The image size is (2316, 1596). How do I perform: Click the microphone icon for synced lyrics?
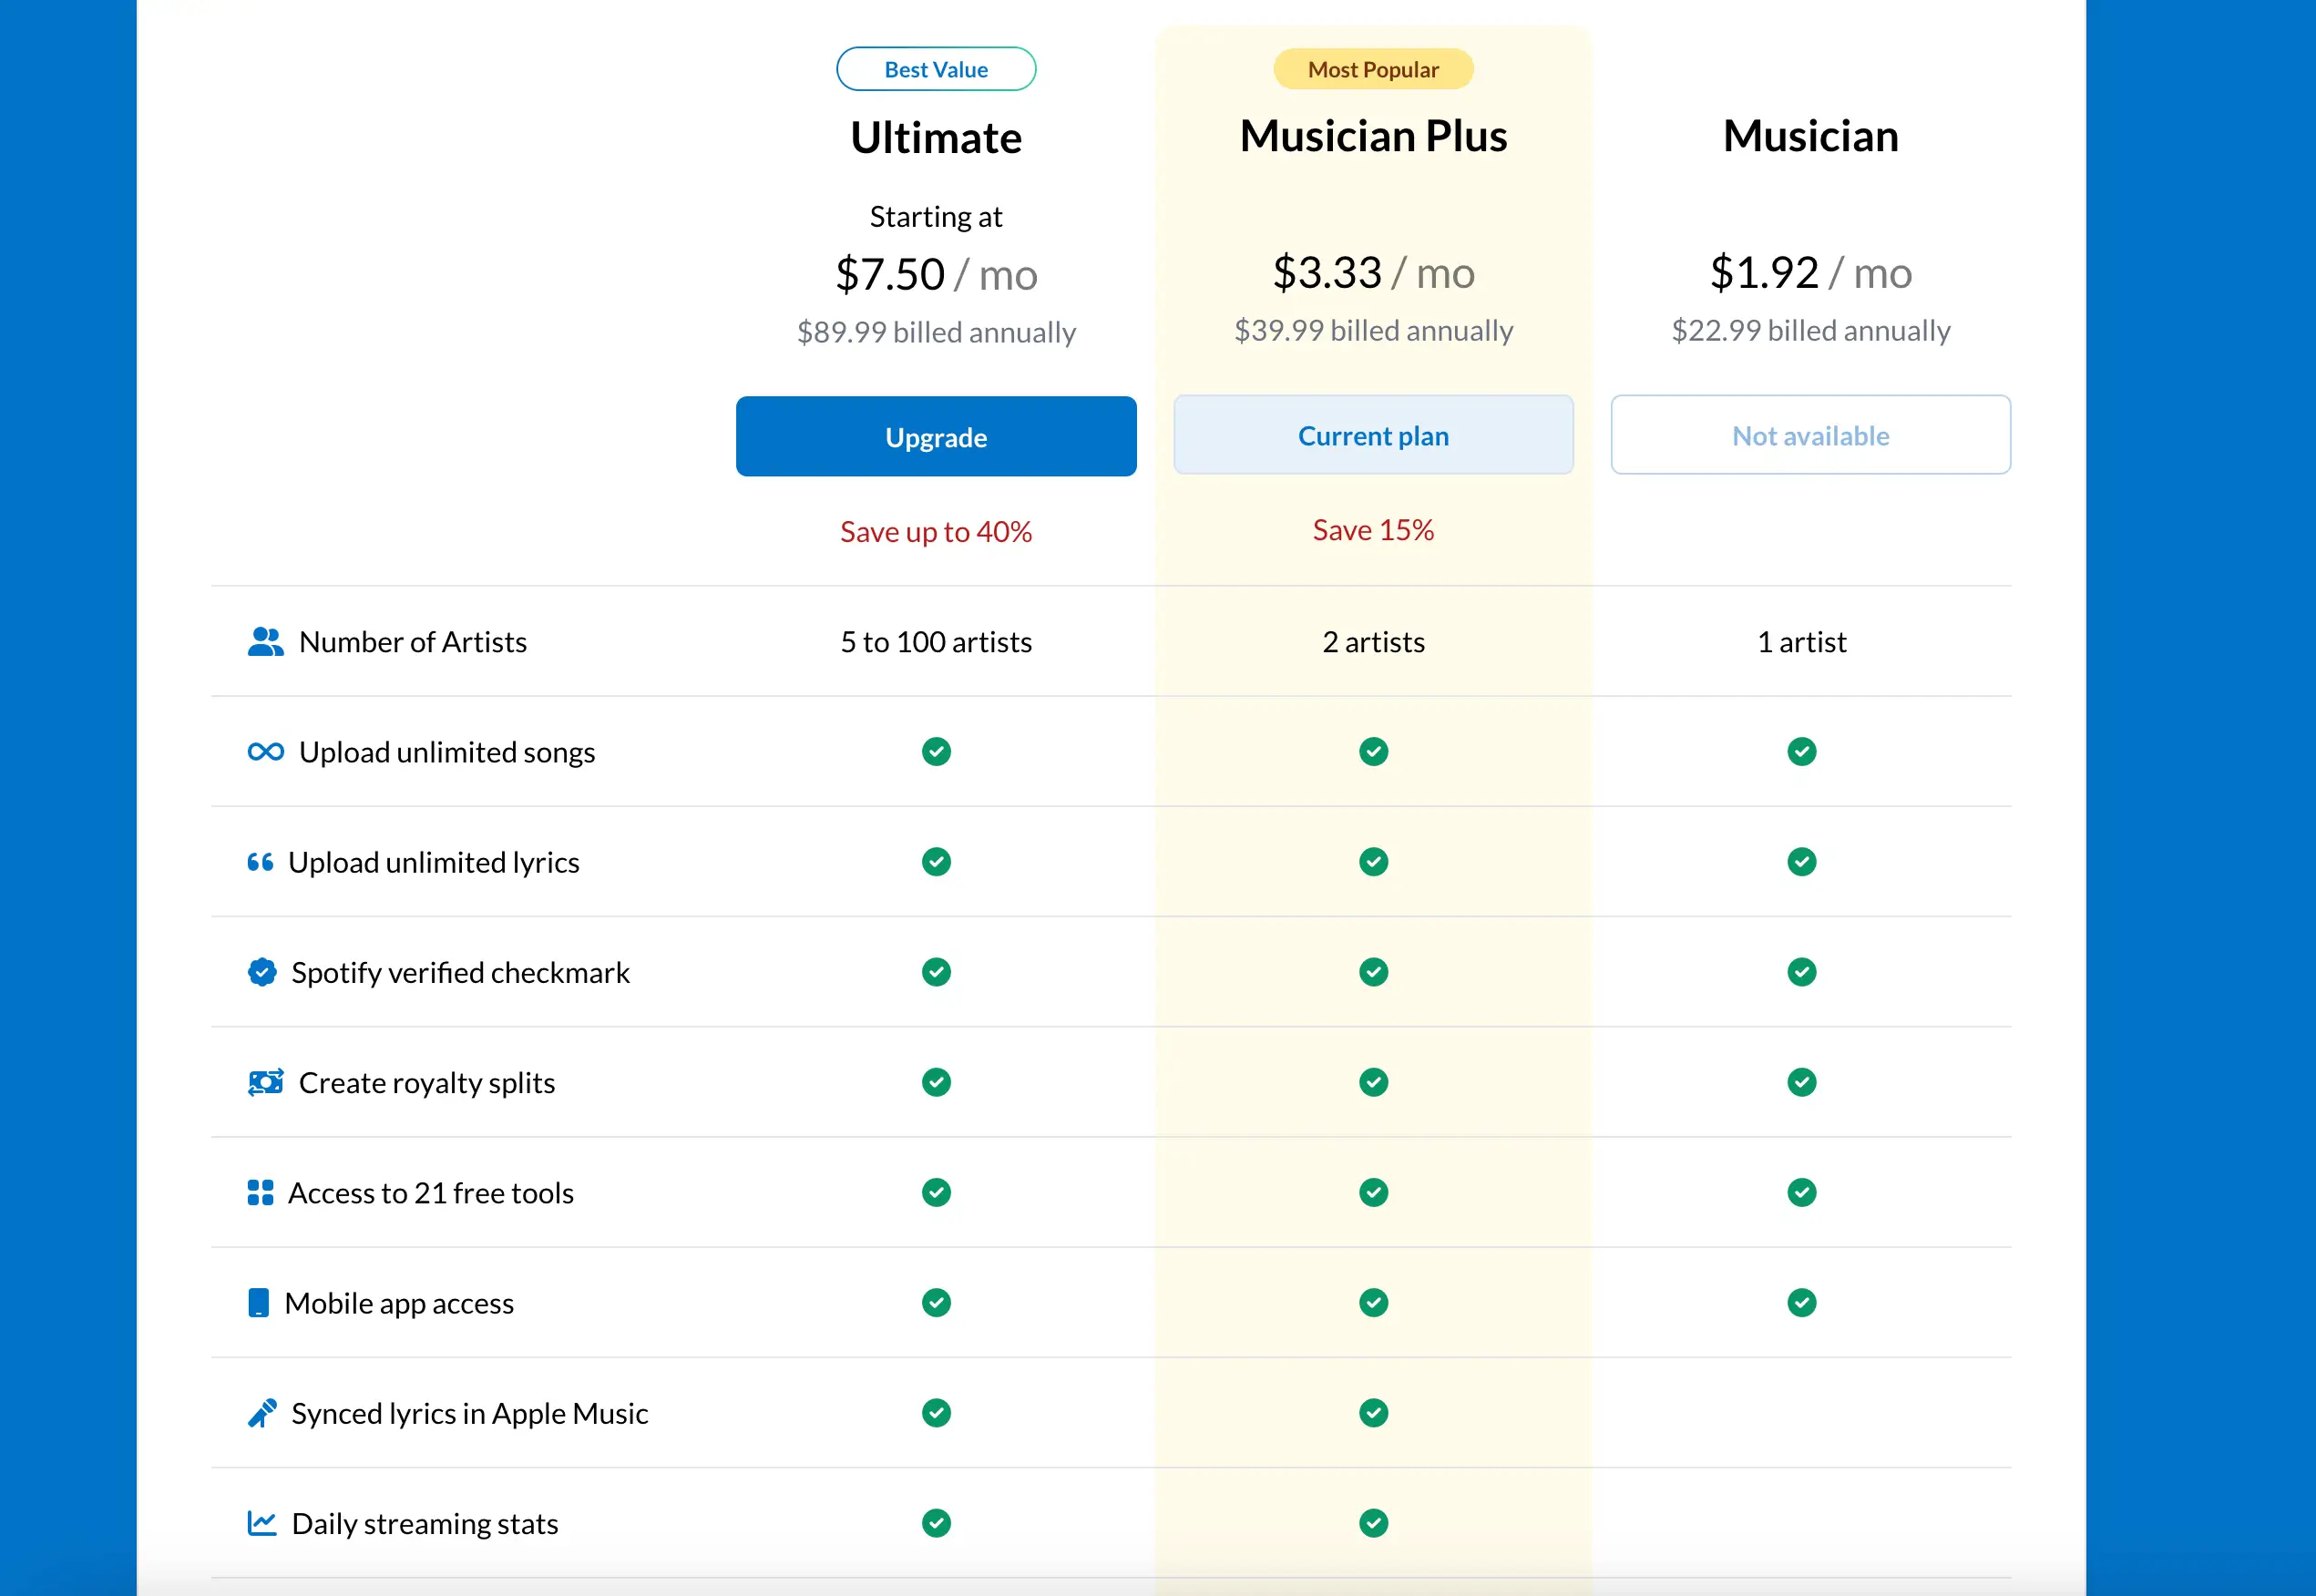click(262, 1413)
